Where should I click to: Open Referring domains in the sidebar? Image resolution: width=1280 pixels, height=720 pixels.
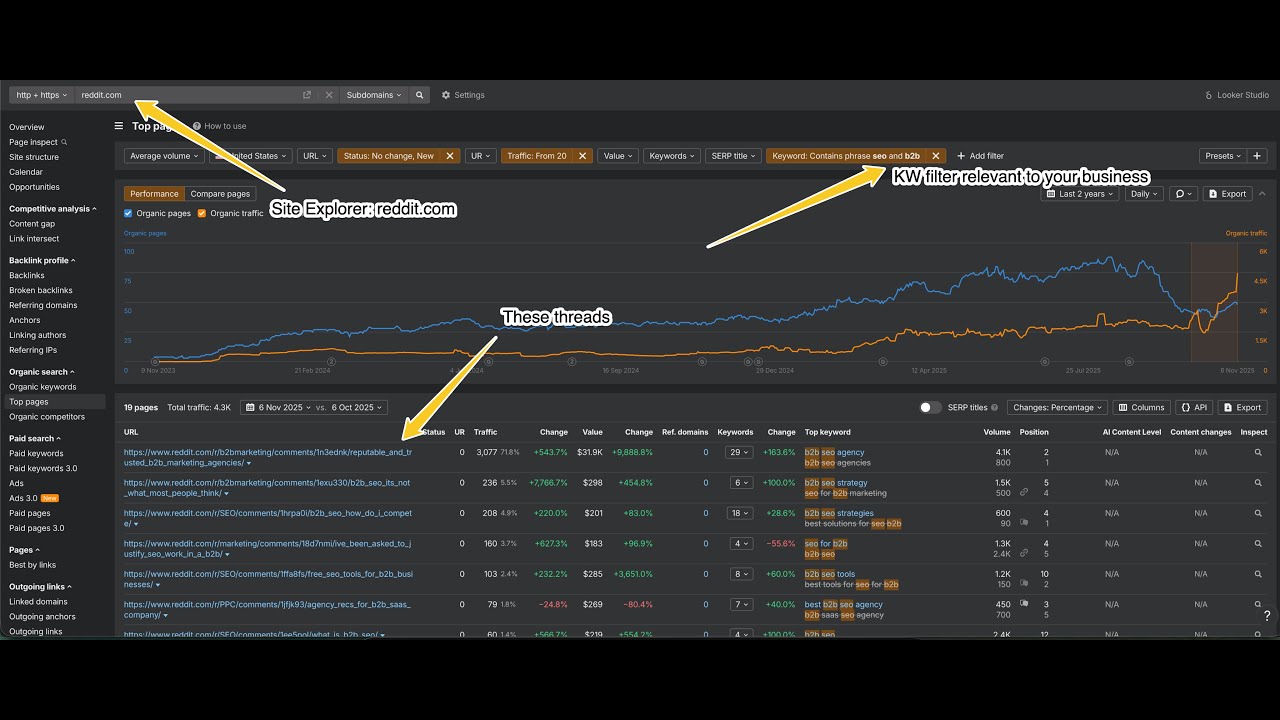click(x=43, y=305)
